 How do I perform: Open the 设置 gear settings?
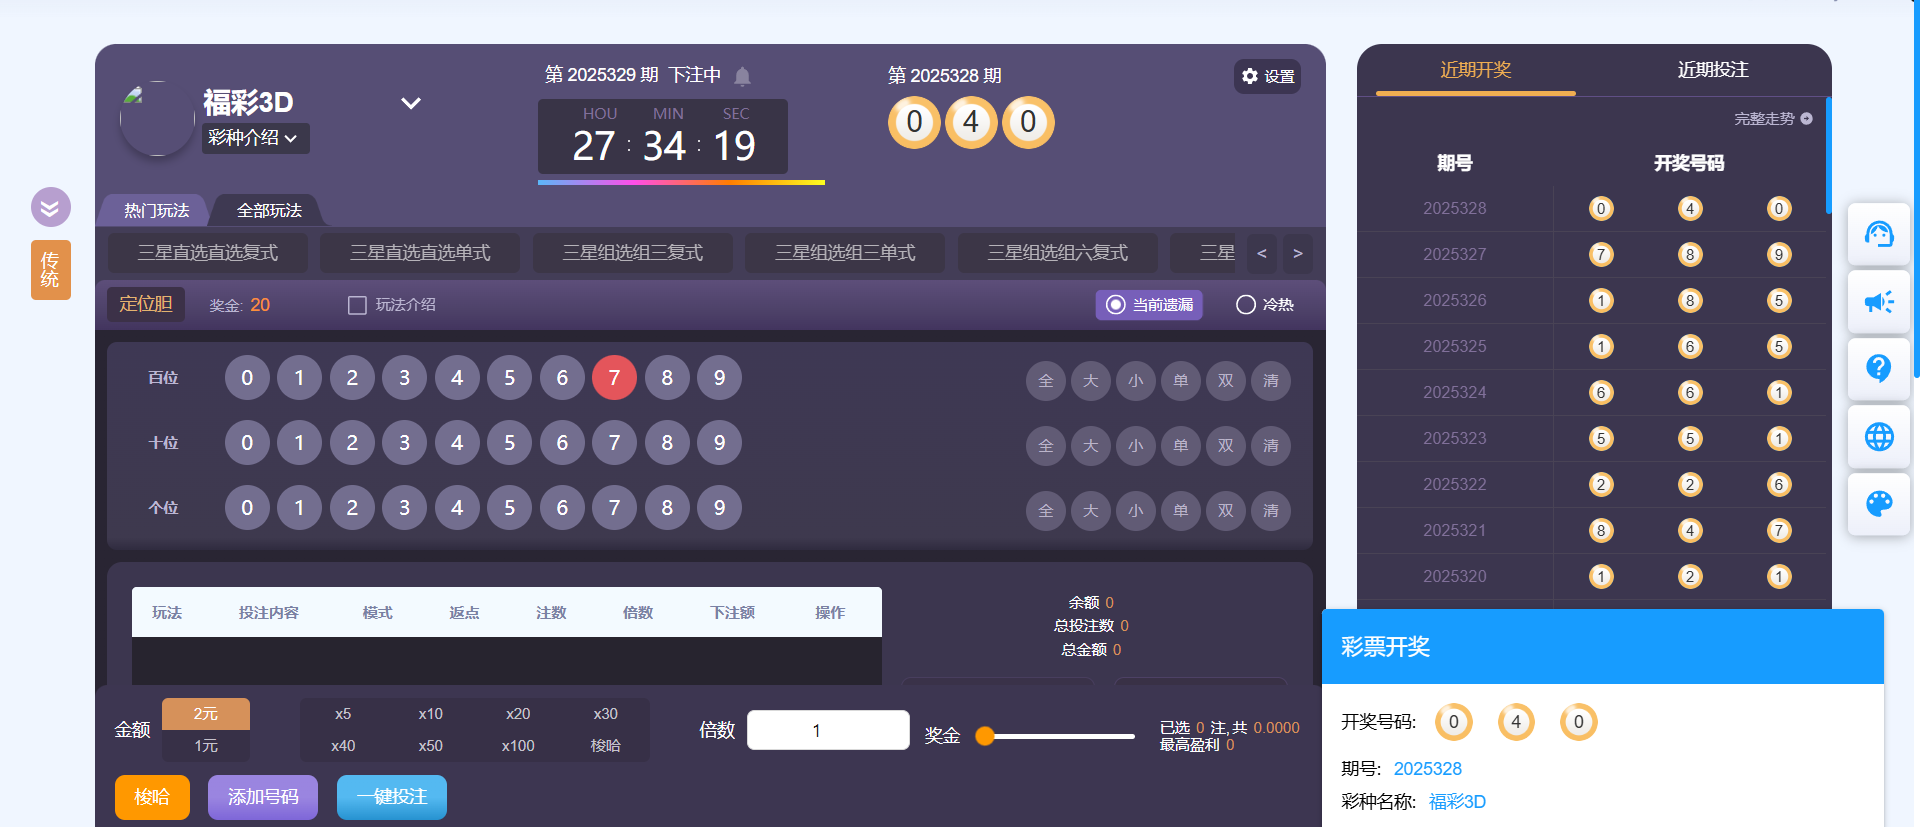1267,76
